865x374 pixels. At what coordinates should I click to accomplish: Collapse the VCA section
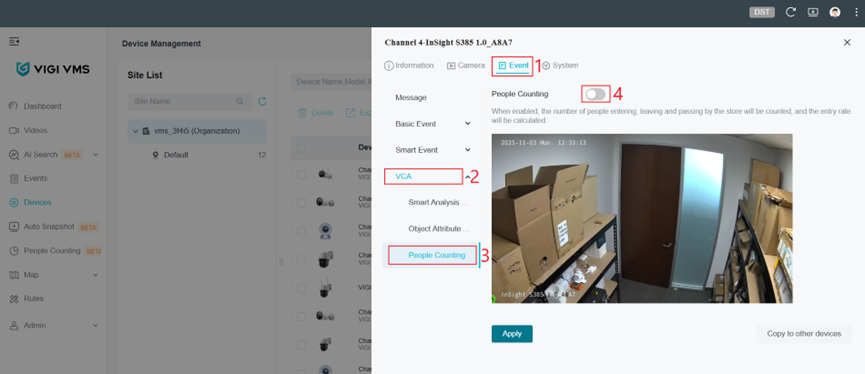click(x=467, y=177)
